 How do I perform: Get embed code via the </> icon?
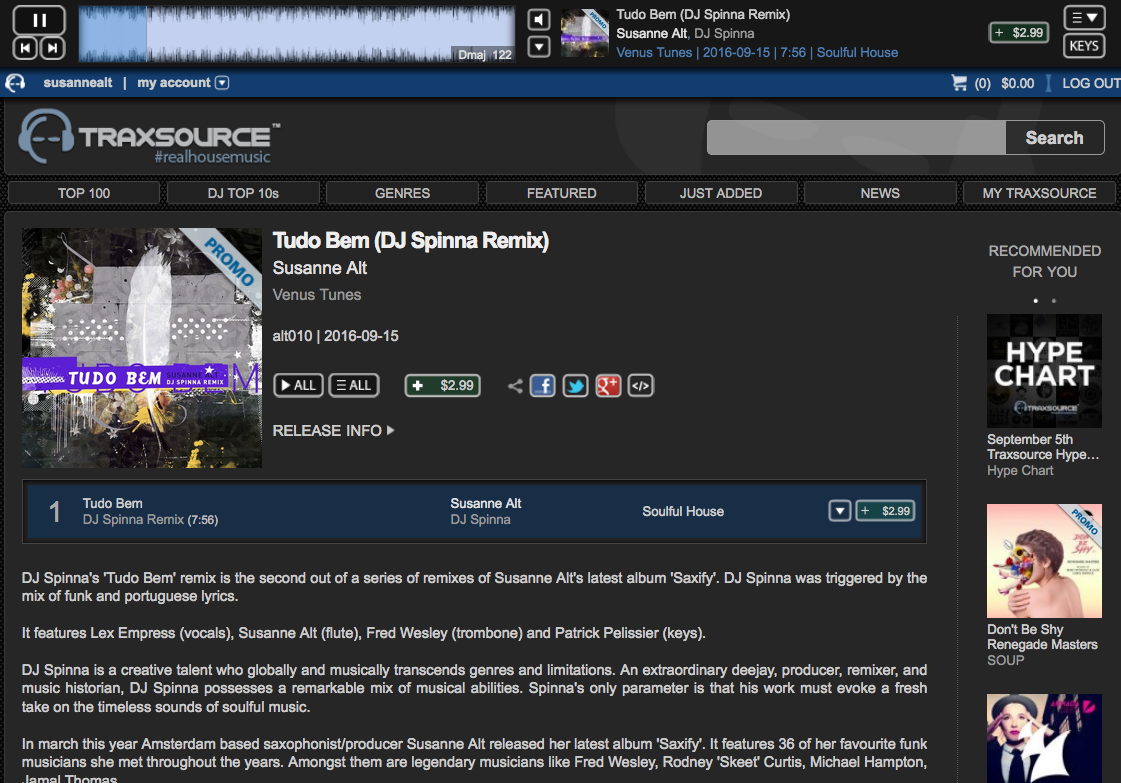pyautogui.click(x=641, y=386)
